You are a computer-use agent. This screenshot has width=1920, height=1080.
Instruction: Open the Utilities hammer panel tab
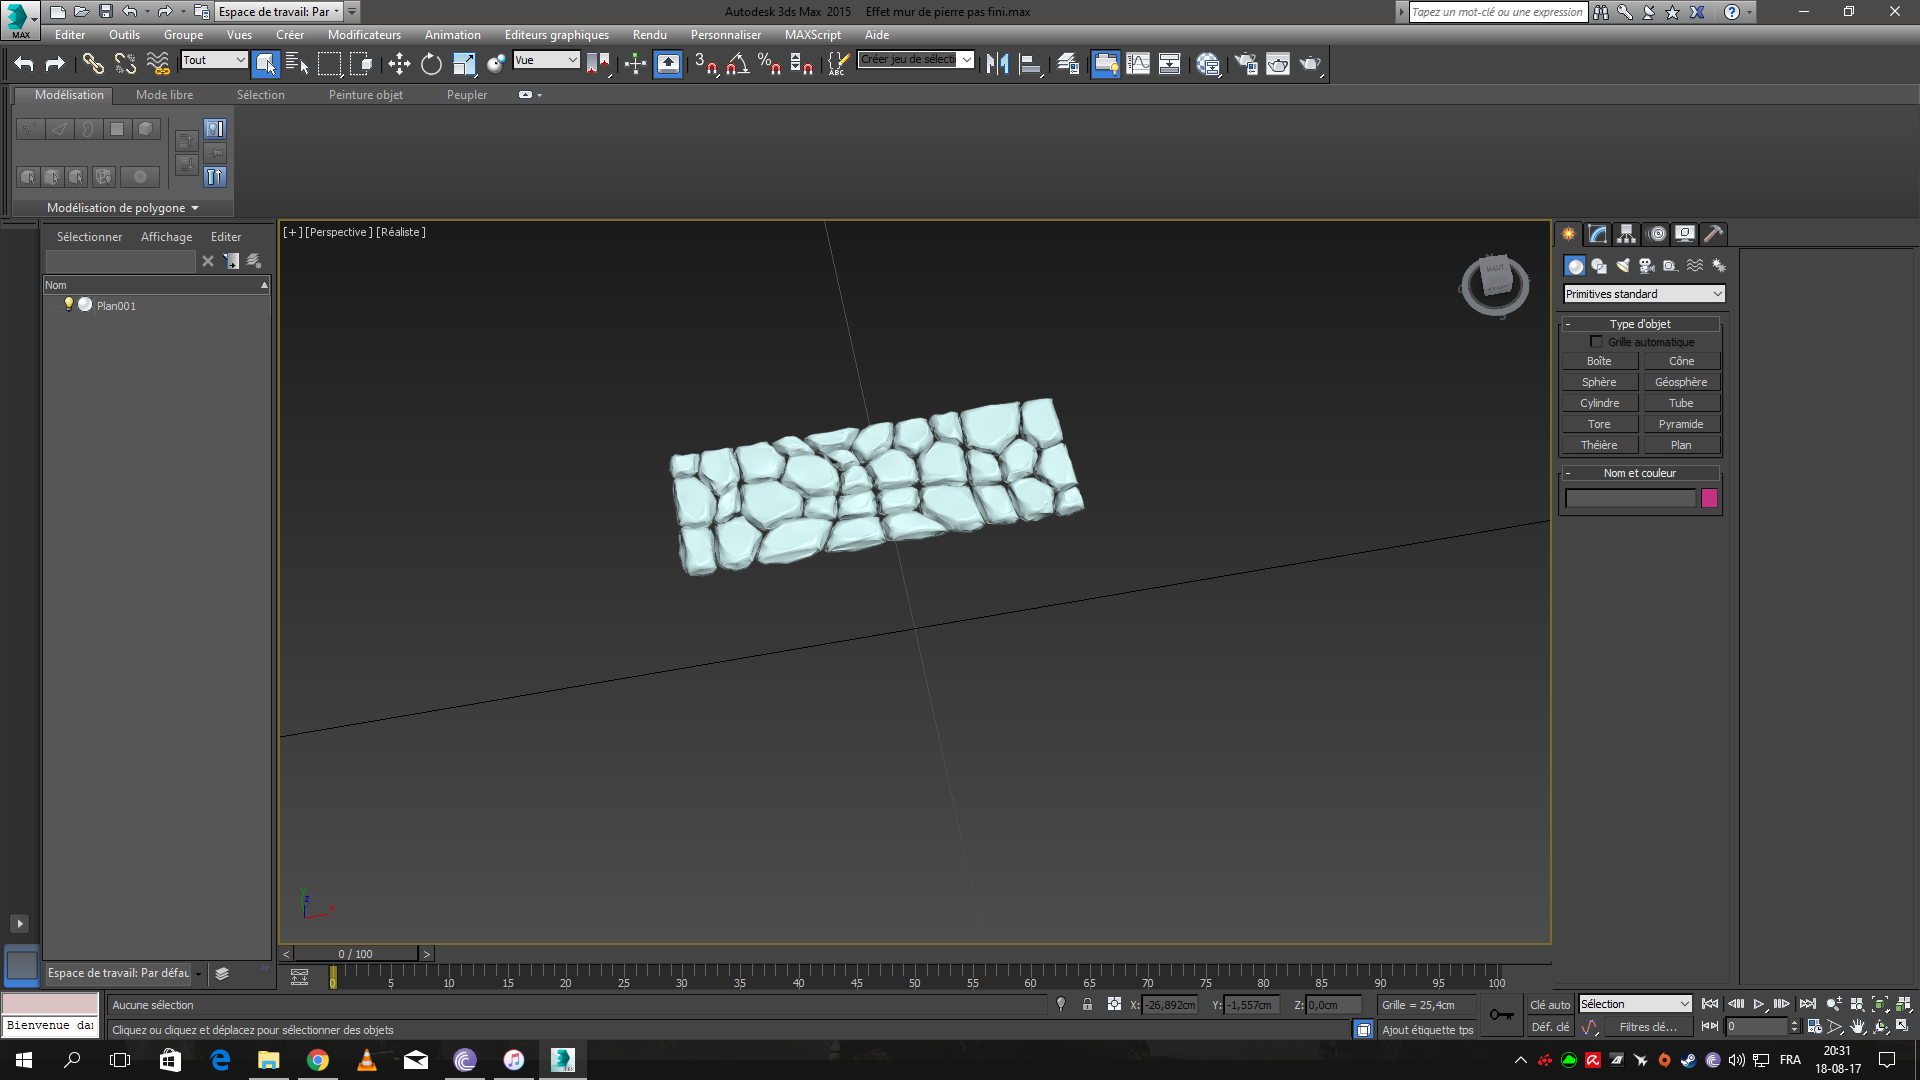(x=1713, y=234)
